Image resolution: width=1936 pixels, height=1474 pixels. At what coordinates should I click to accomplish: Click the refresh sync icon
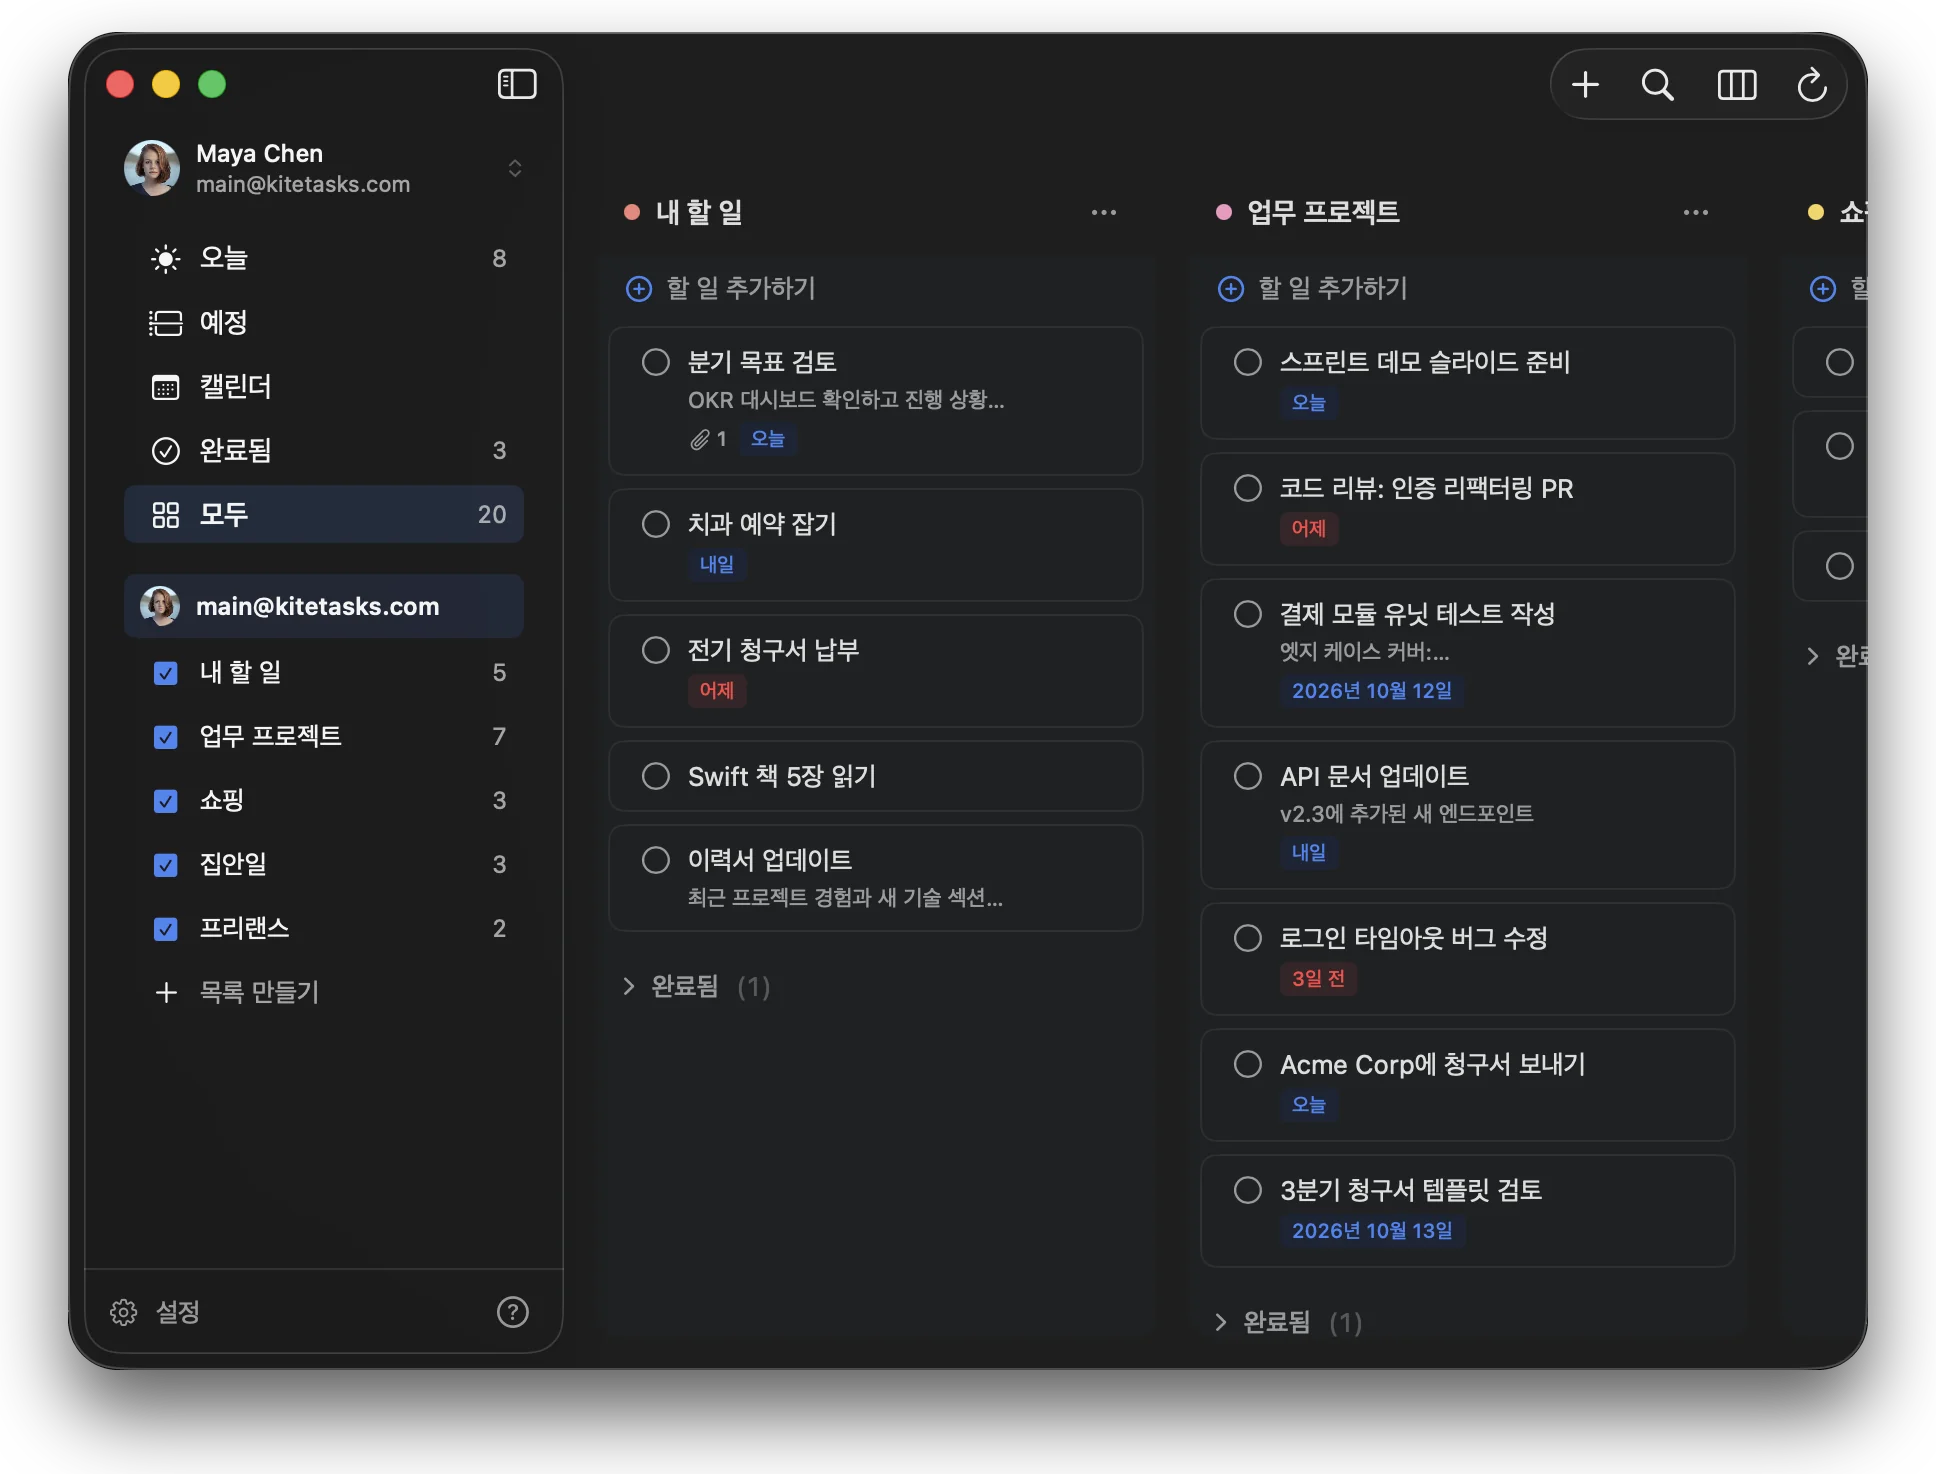click(x=1812, y=85)
